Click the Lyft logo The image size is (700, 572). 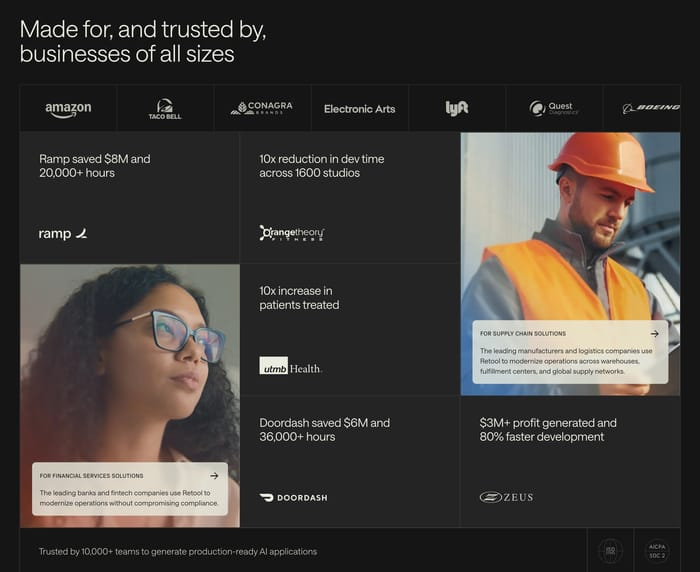click(457, 108)
